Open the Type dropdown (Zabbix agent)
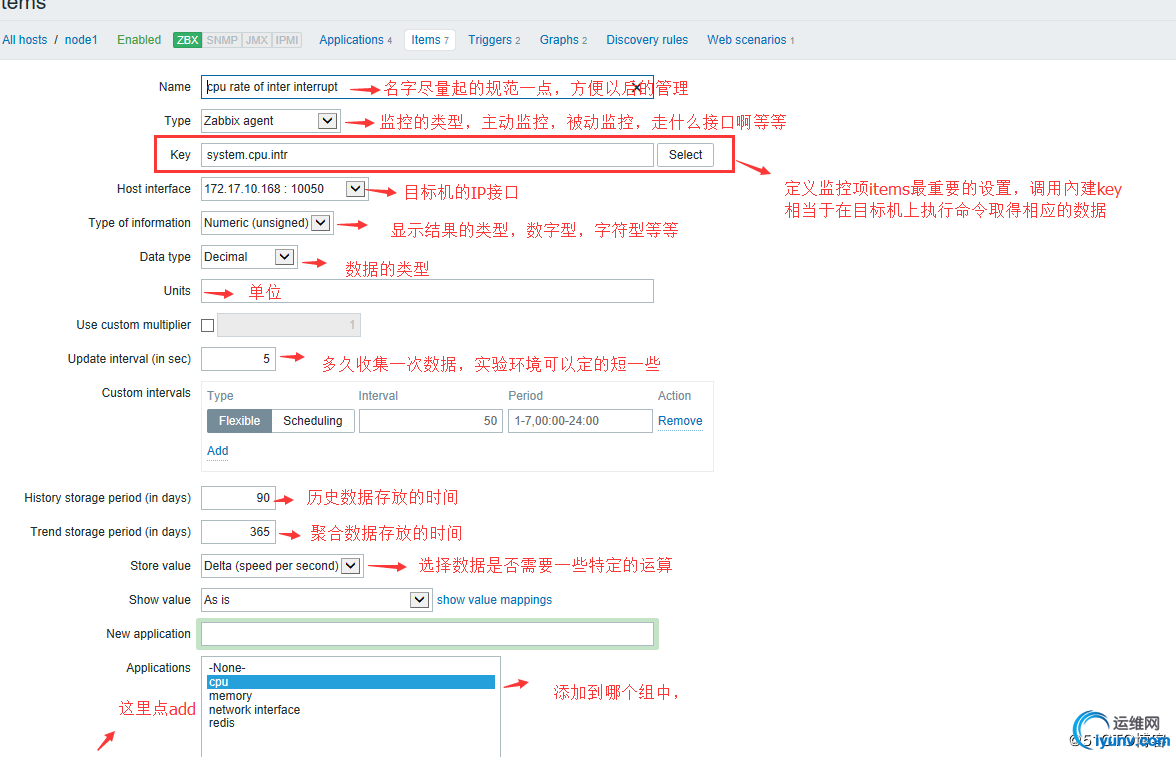Viewport: 1176px width, 757px height. click(271, 121)
